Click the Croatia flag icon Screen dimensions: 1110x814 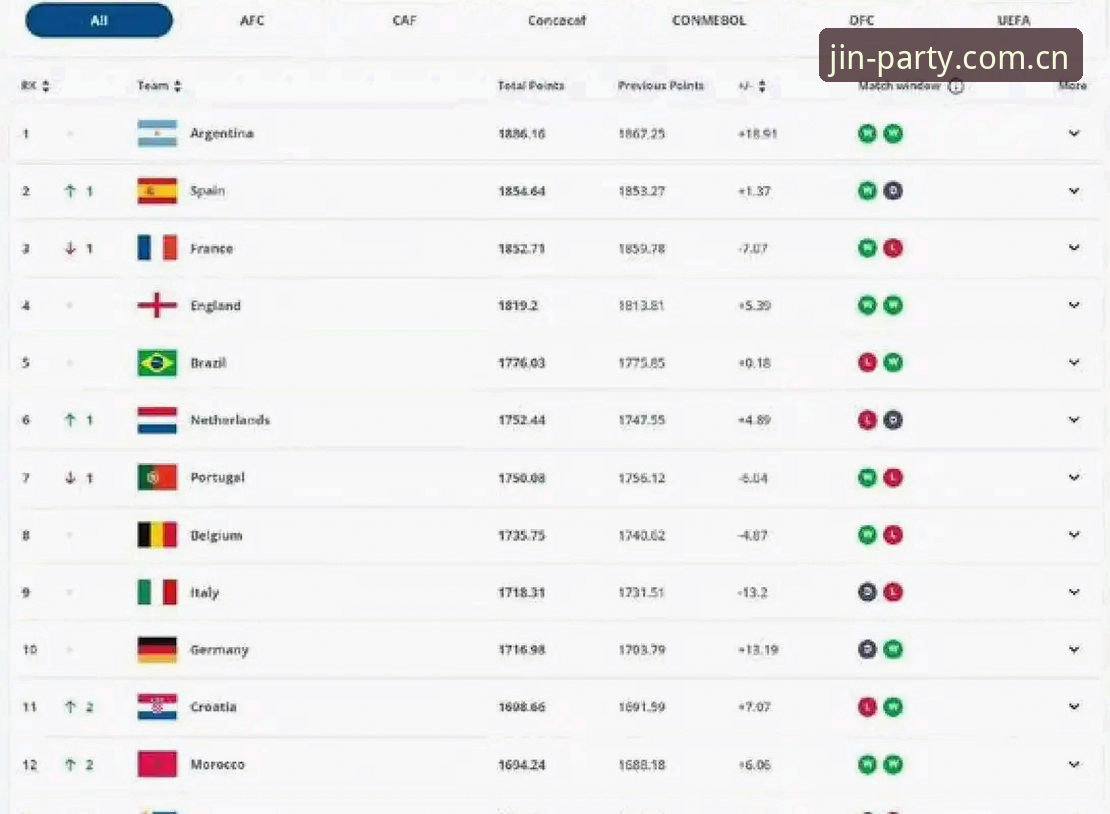(157, 706)
